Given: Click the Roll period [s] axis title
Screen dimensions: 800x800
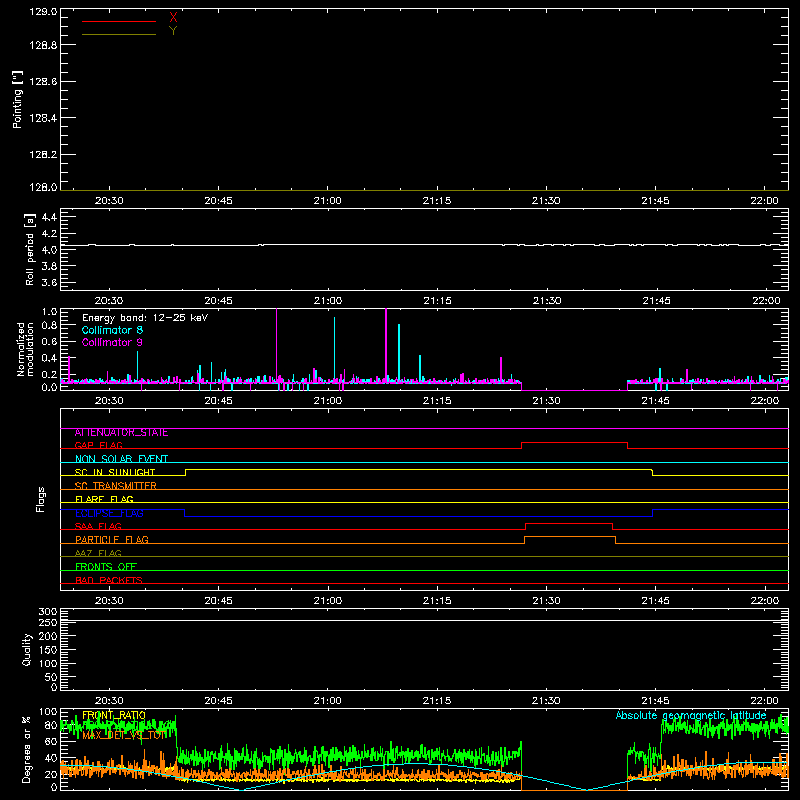Looking at the screenshot, I should 30,249.
